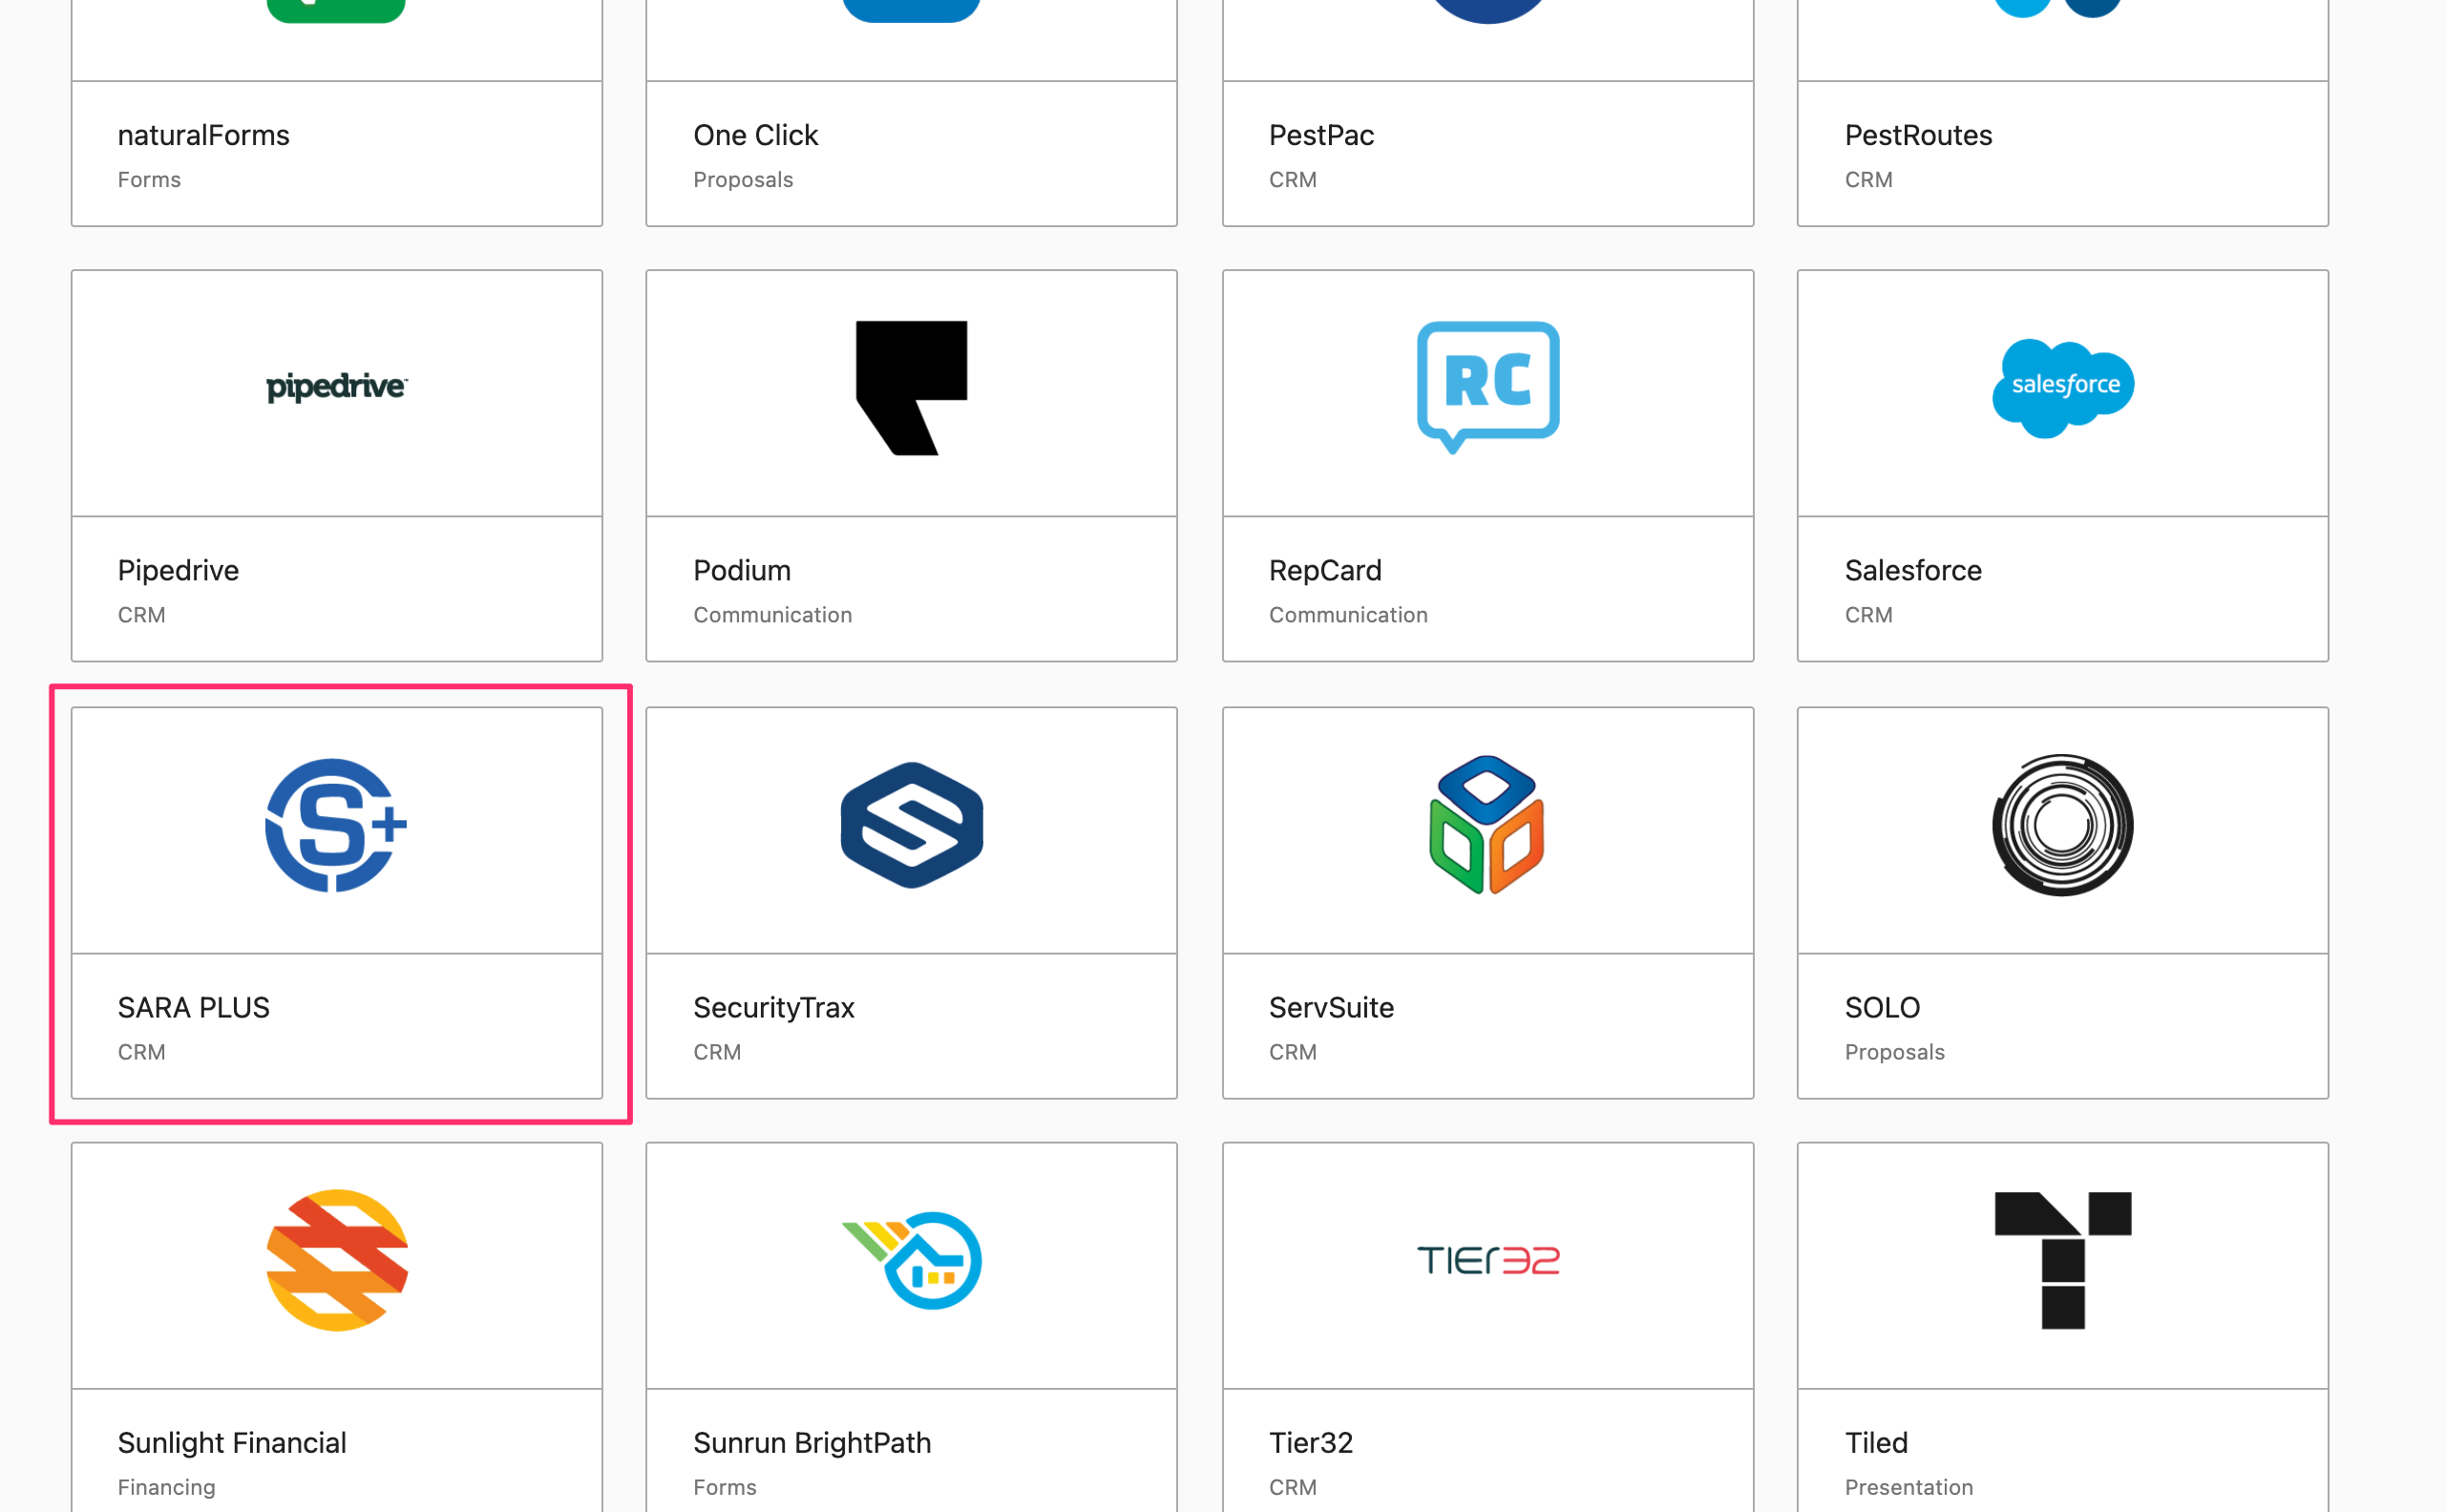Screen dimensions: 2446x1512
Task: Select the SARA PLUS title text
Action: (194, 1007)
